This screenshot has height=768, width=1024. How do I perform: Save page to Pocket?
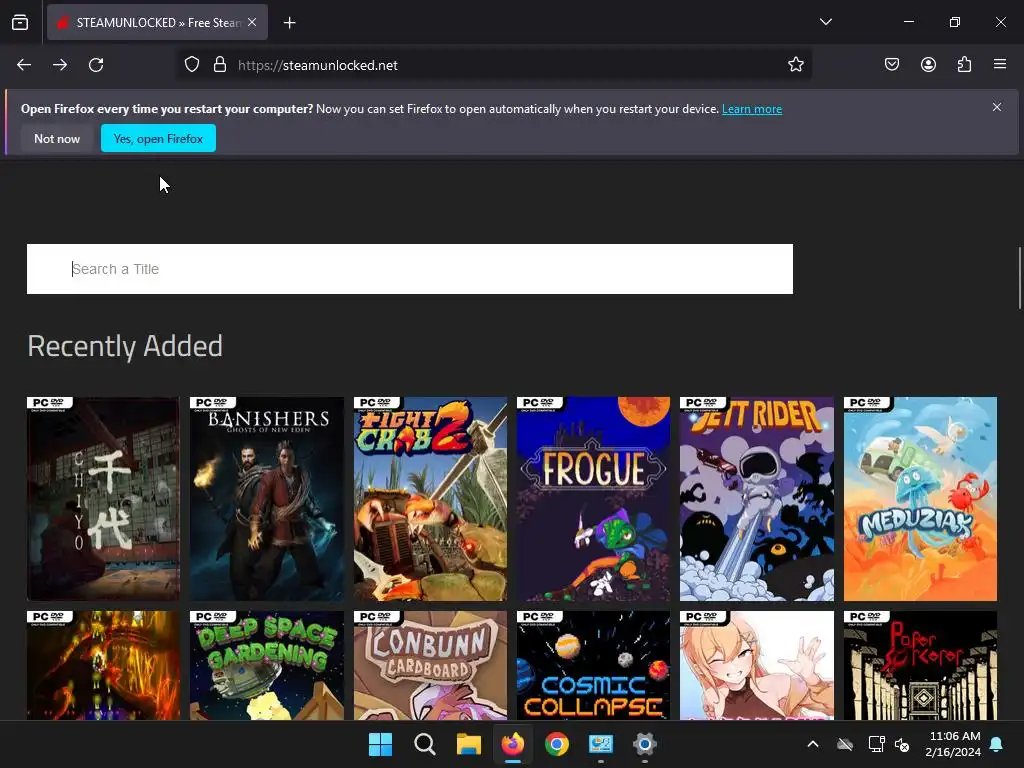coord(892,64)
